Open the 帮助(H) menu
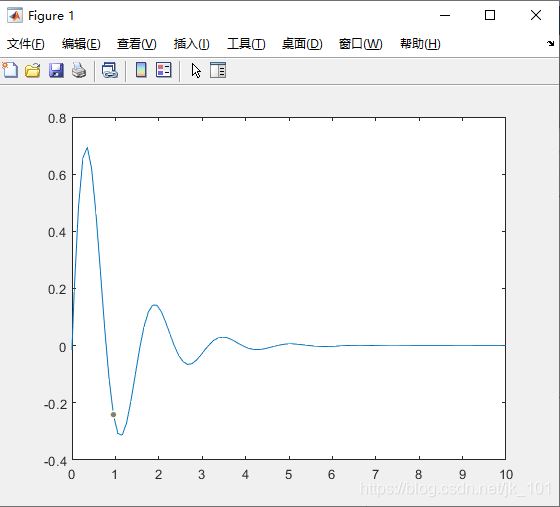The height and width of the screenshot is (507, 560). (420, 44)
